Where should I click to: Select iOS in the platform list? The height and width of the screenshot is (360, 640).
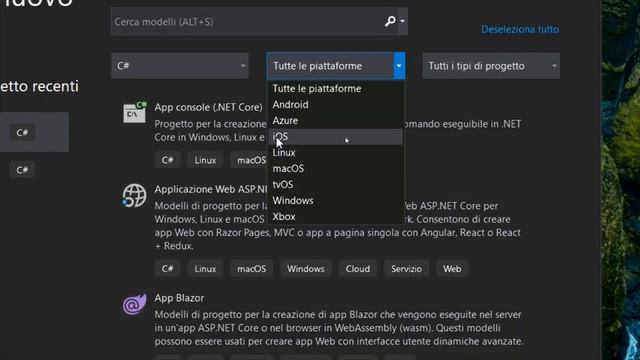[335, 137]
